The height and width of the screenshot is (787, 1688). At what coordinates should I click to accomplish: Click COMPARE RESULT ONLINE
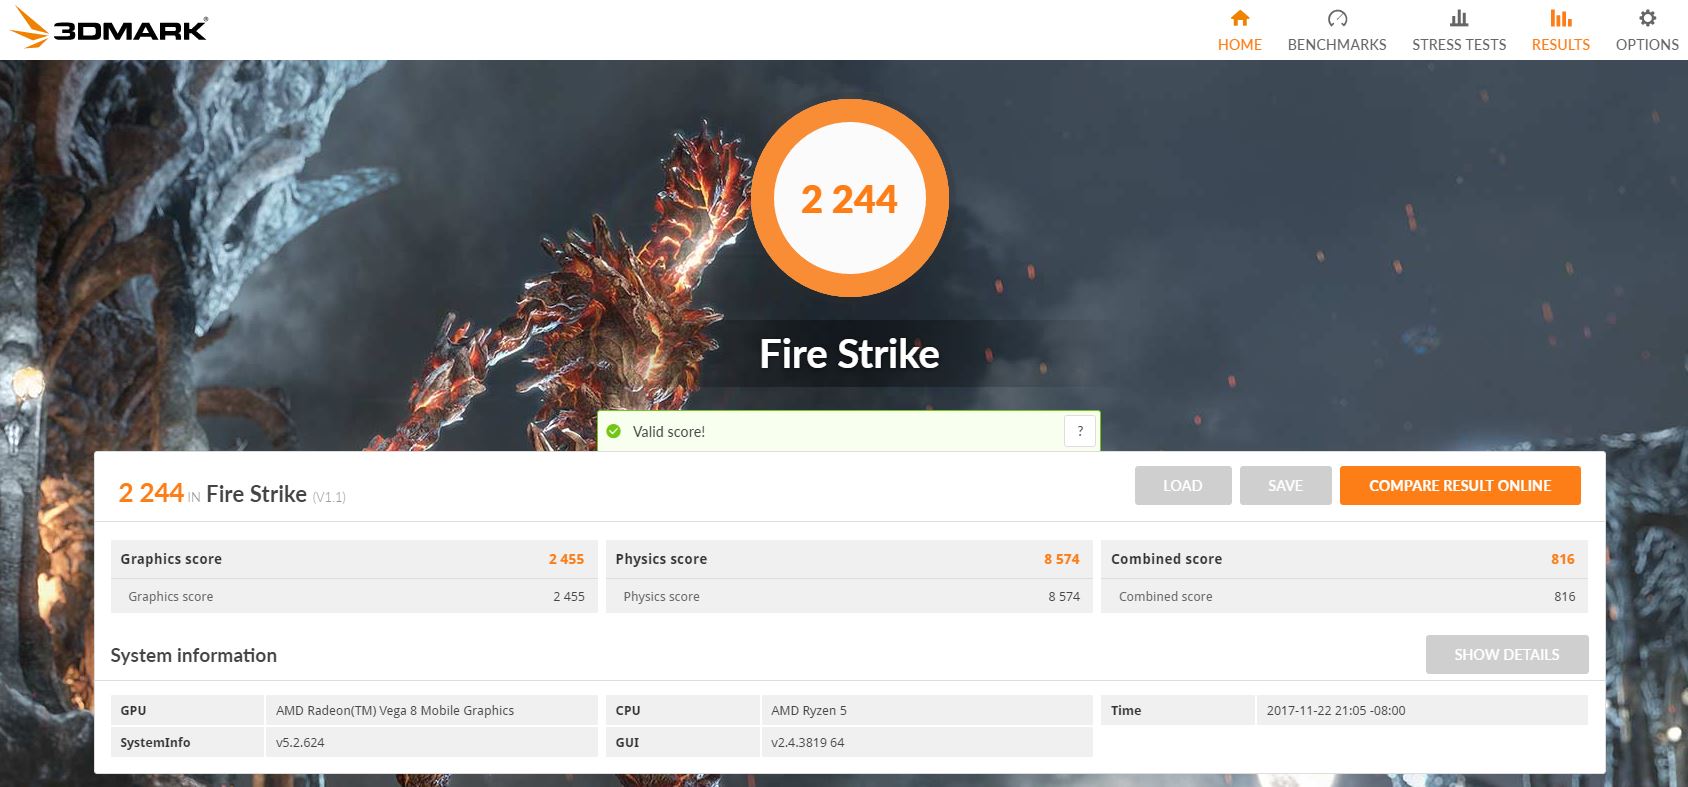coord(1459,486)
